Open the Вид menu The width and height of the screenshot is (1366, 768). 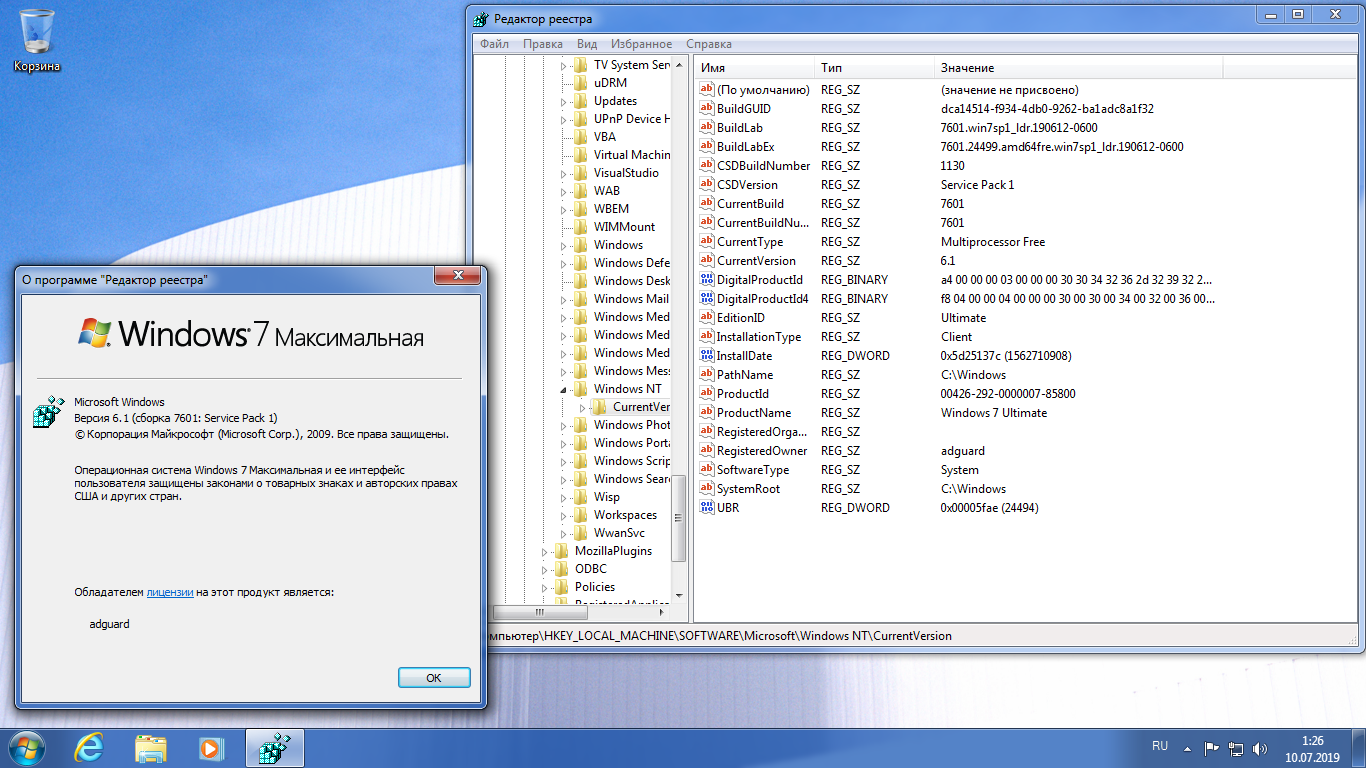(587, 44)
